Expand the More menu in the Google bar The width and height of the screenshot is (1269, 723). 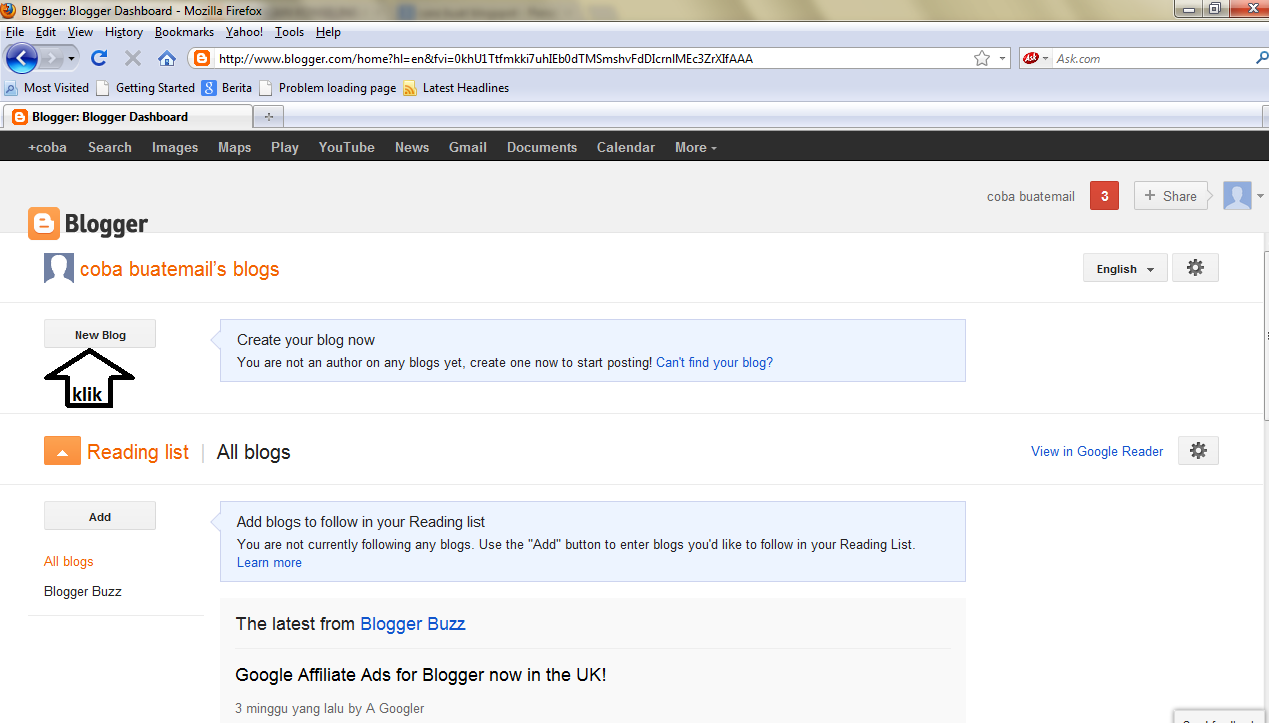696,147
